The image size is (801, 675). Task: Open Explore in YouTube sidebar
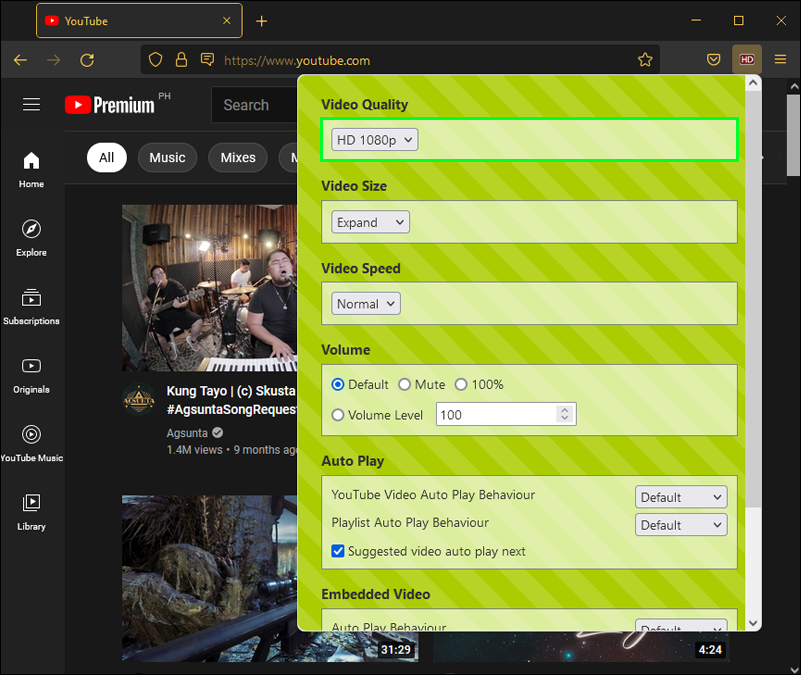[31, 238]
